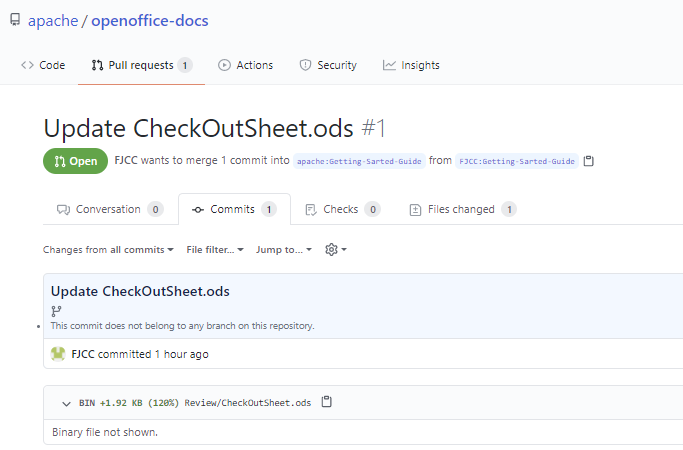Open the FJCC committer profile link

83,354
